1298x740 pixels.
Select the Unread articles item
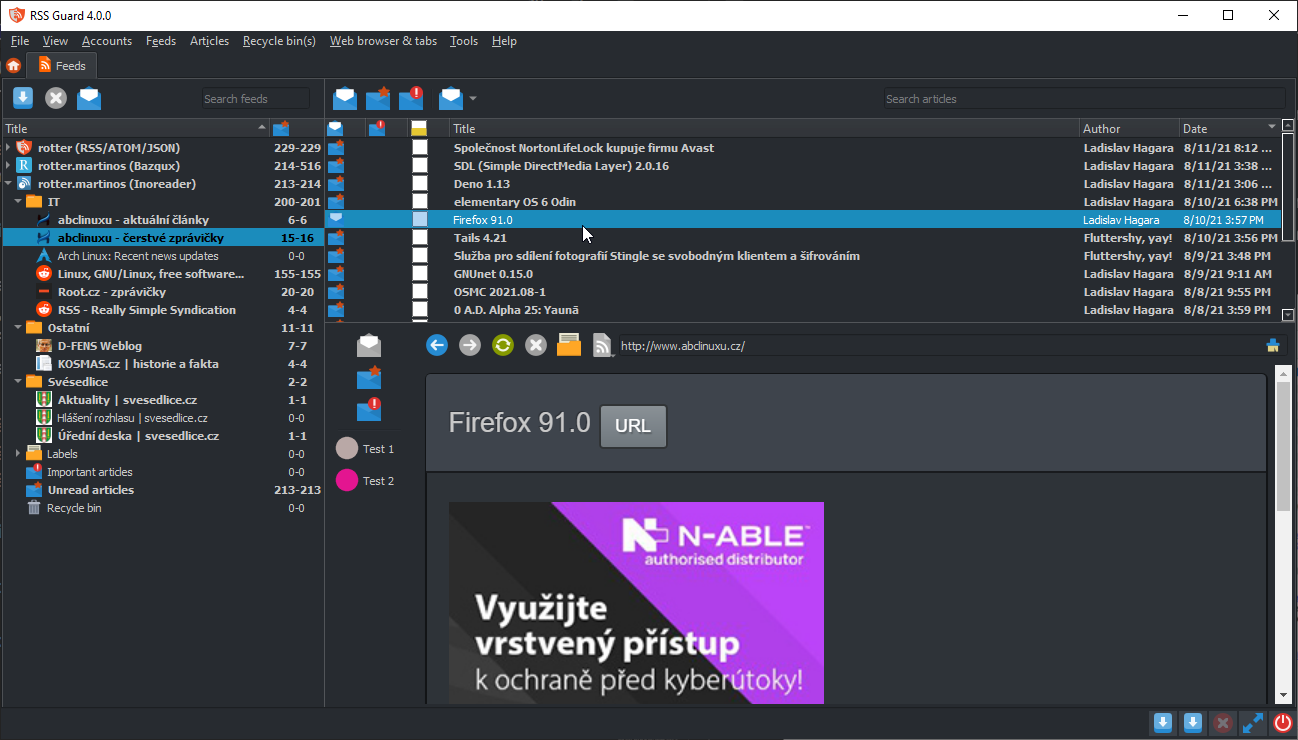[x=90, y=490]
